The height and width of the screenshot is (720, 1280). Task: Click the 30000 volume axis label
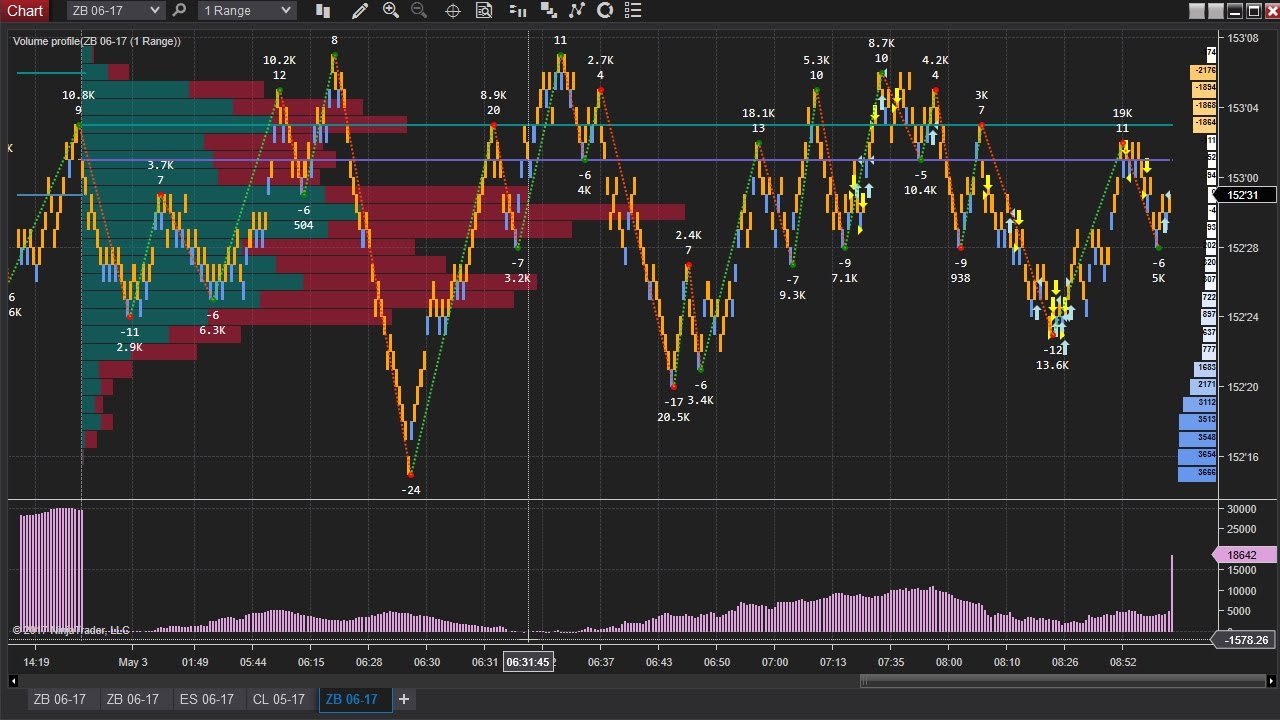point(1241,508)
